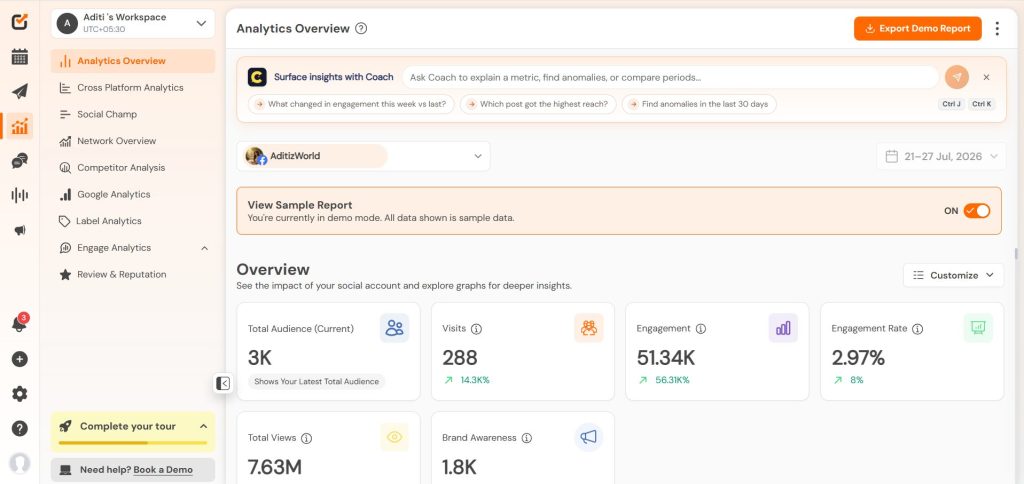Screen dimensions: 1024x484
Task: Open the Customize dropdown
Action: point(953,275)
